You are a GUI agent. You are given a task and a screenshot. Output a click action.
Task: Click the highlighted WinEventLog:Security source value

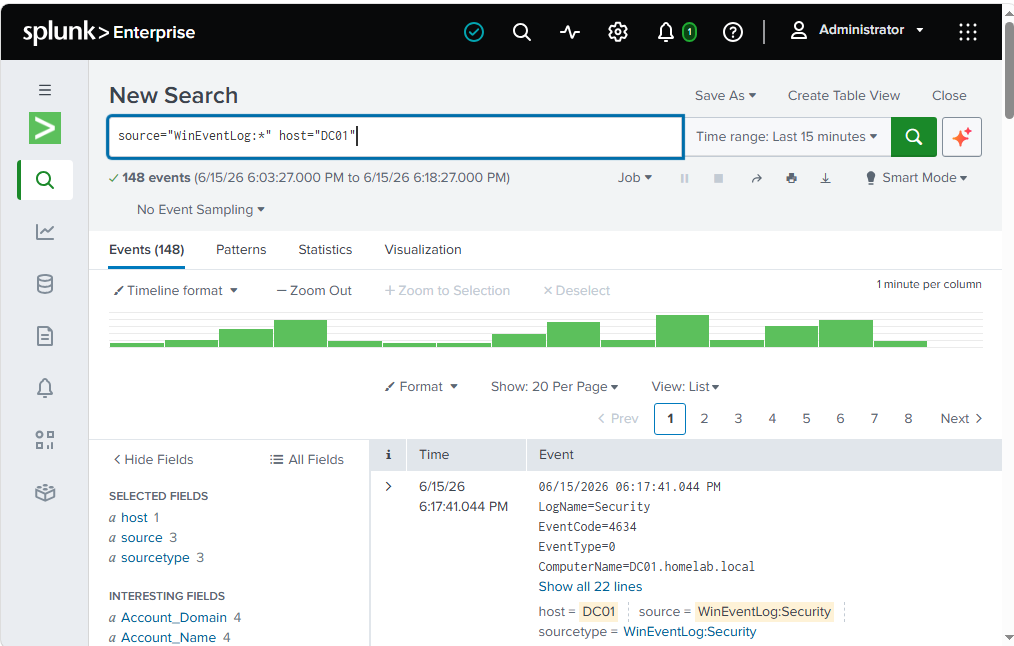tap(764, 612)
